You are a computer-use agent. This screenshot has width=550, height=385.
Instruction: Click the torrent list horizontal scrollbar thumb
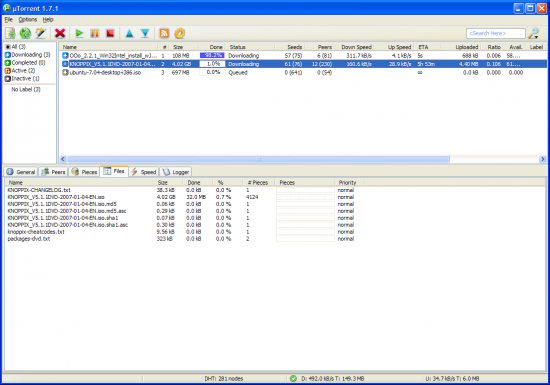tap(259, 159)
